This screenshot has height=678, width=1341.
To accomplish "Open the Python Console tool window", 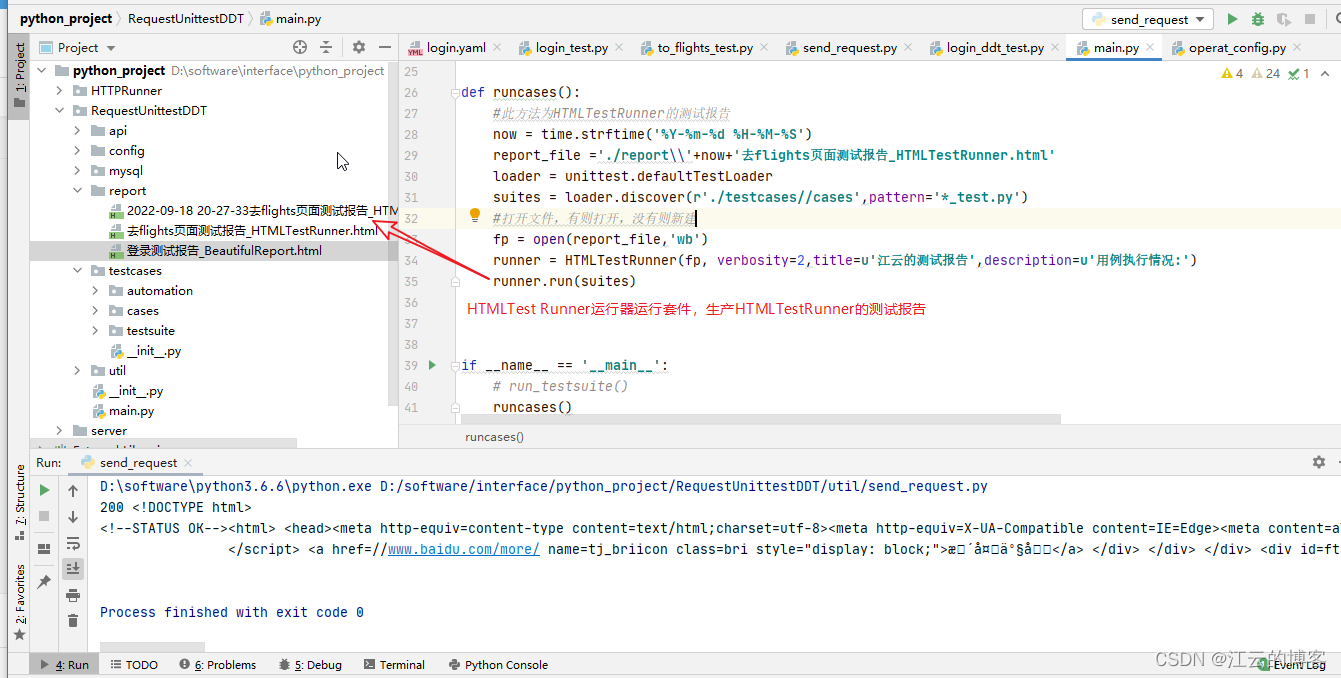I will click(499, 665).
